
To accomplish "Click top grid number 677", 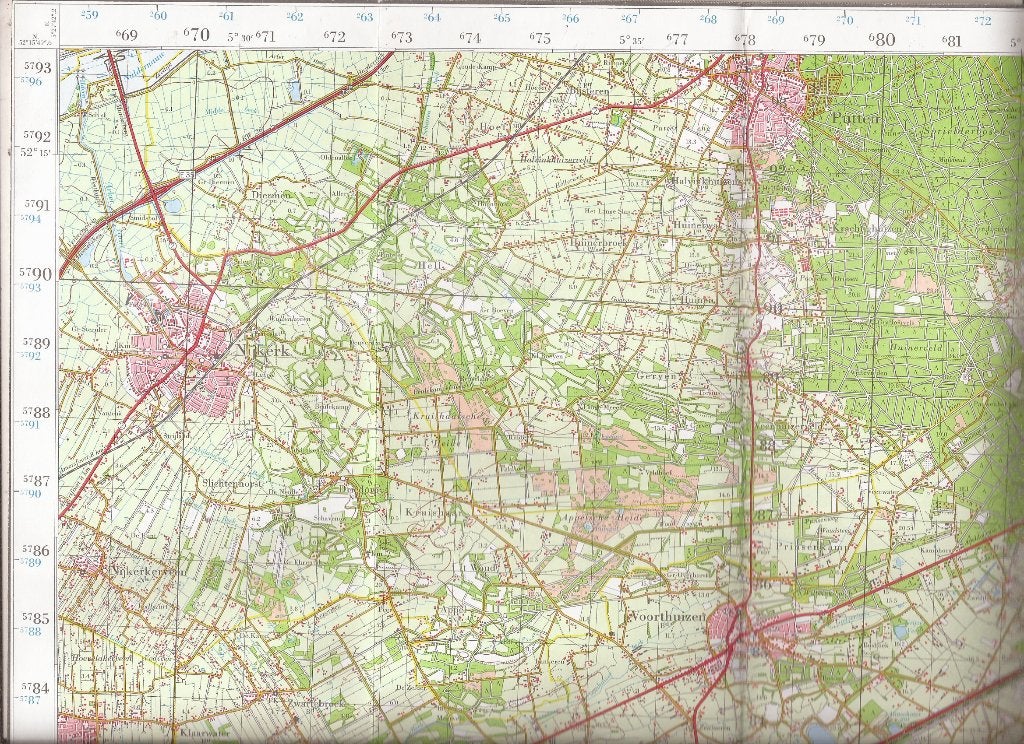I will [677, 39].
